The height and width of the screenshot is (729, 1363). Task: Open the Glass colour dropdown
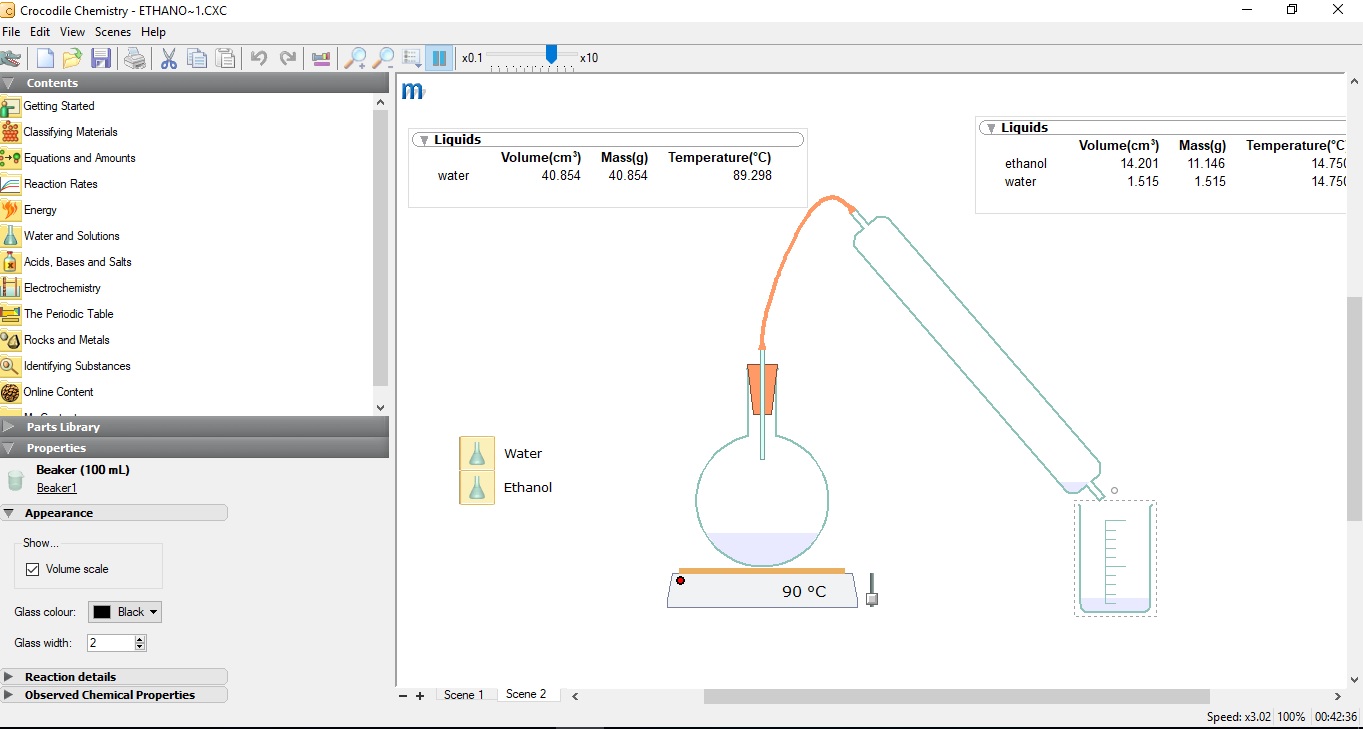pyautogui.click(x=125, y=612)
